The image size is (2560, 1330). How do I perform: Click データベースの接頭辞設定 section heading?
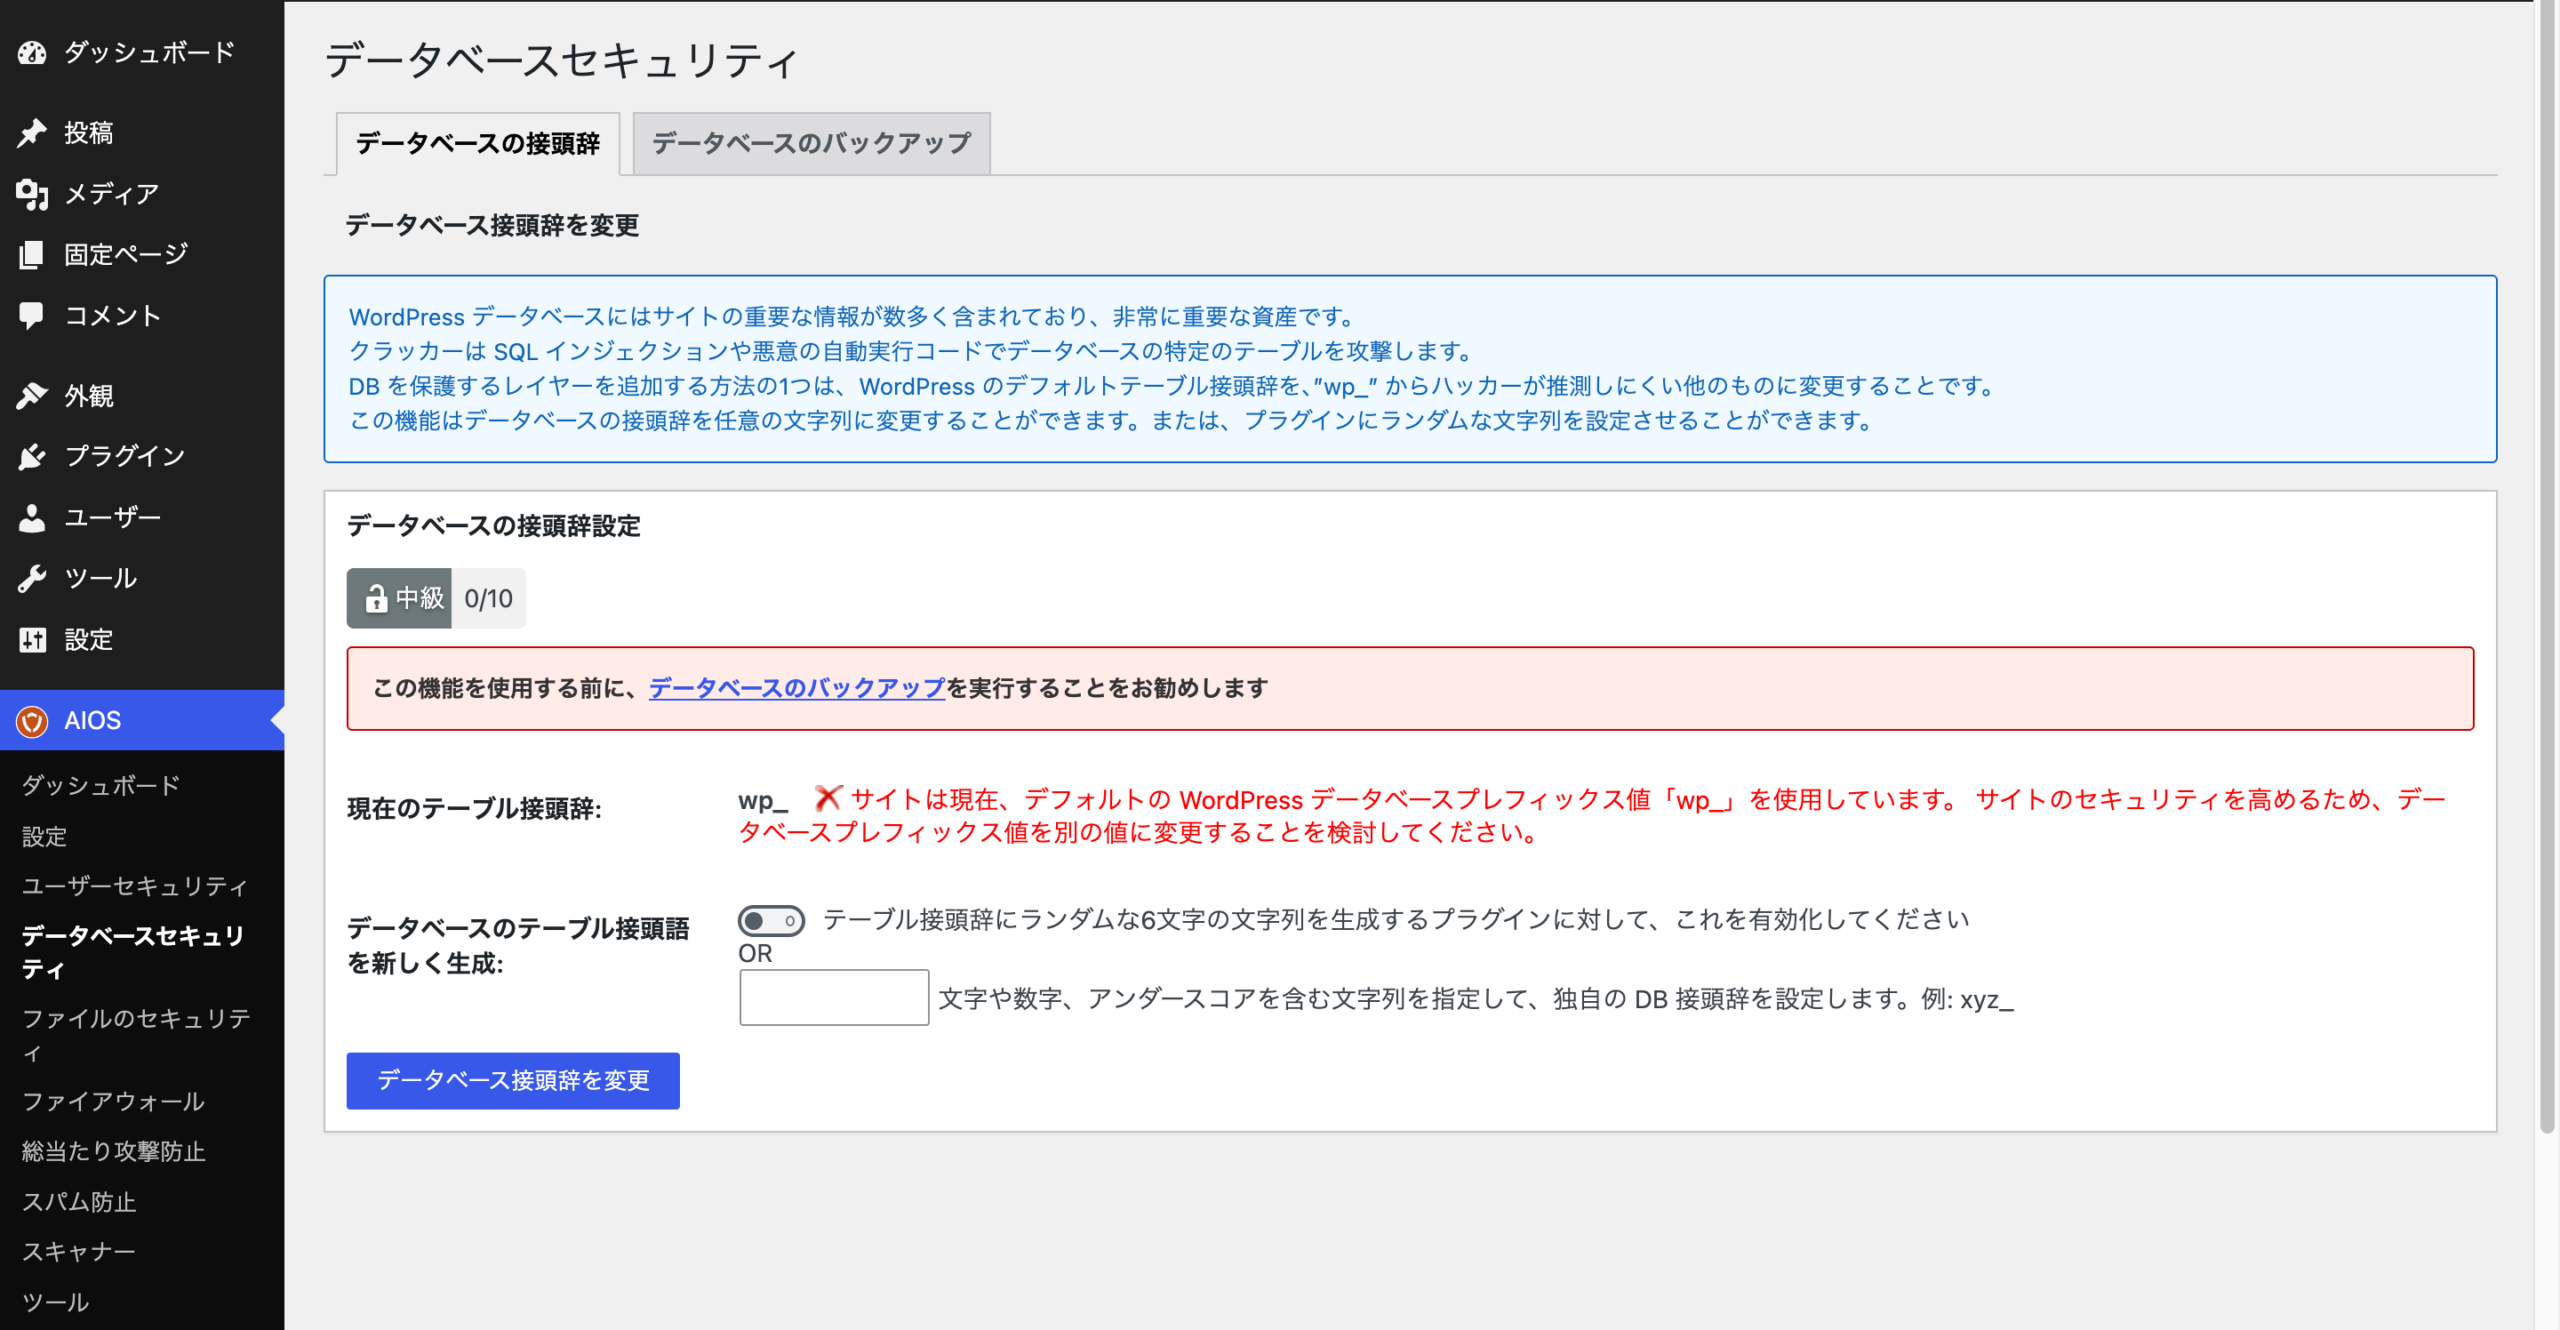(x=494, y=526)
